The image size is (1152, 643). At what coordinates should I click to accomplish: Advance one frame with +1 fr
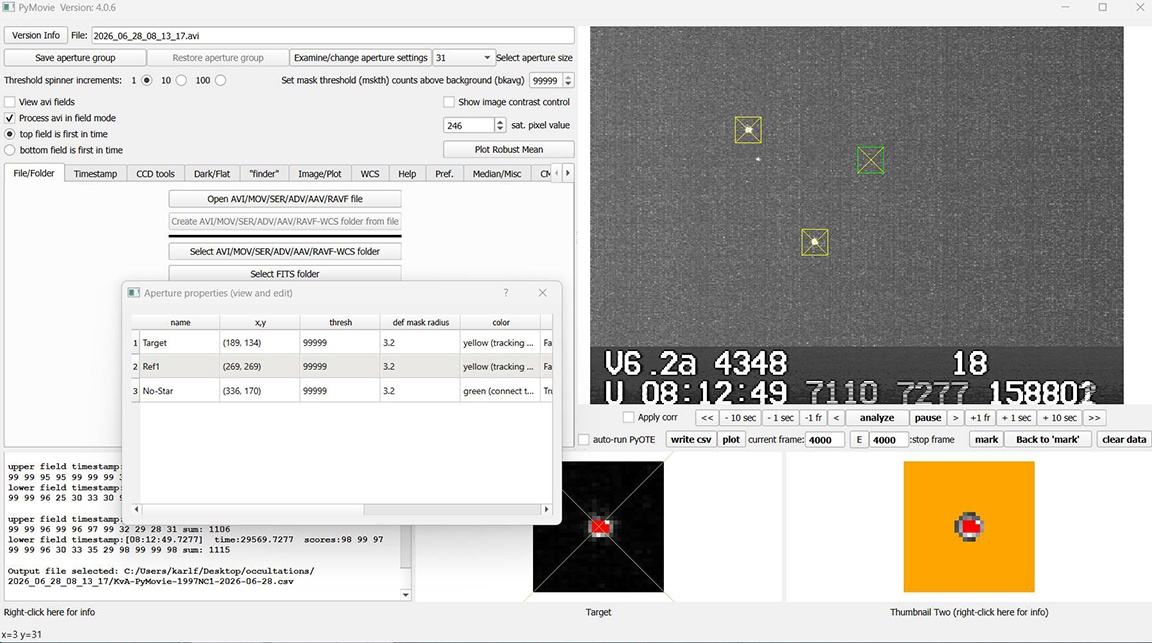tap(980, 417)
